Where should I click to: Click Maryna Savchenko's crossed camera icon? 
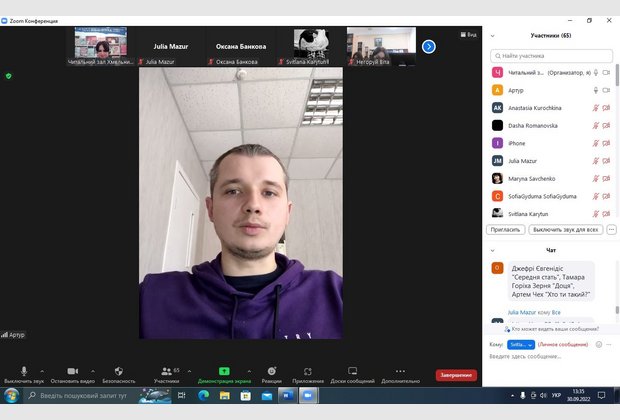pyautogui.click(x=606, y=179)
